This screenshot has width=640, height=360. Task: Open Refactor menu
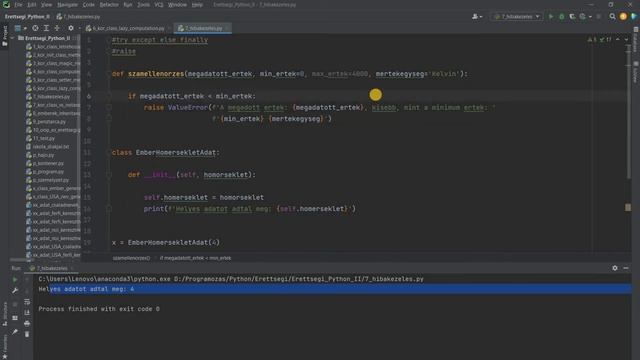(x=109, y=5)
